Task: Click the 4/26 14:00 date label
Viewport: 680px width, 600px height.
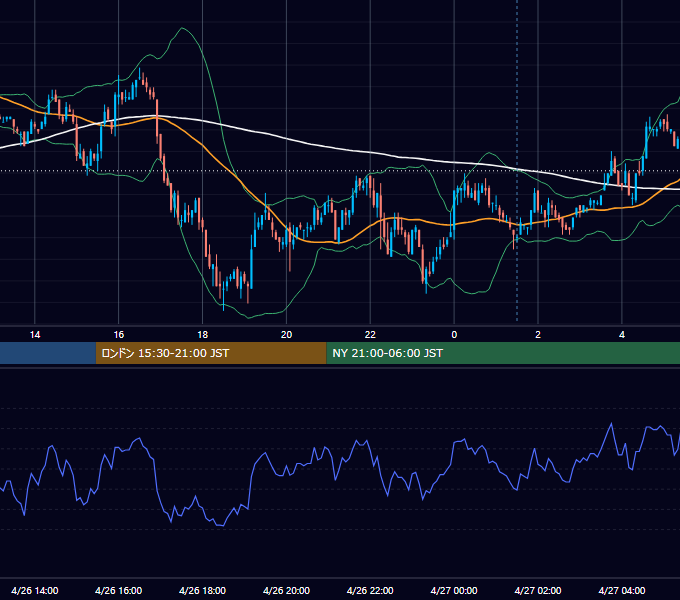Action: [35, 590]
